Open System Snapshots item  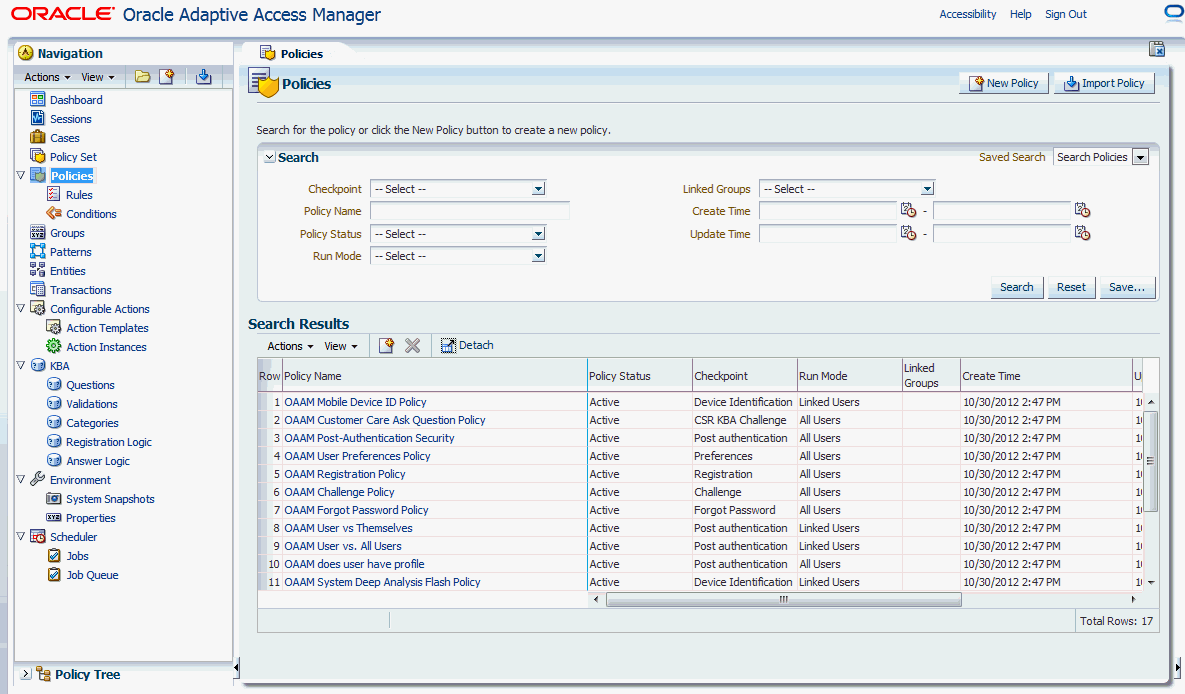click(x=110, y=499)
